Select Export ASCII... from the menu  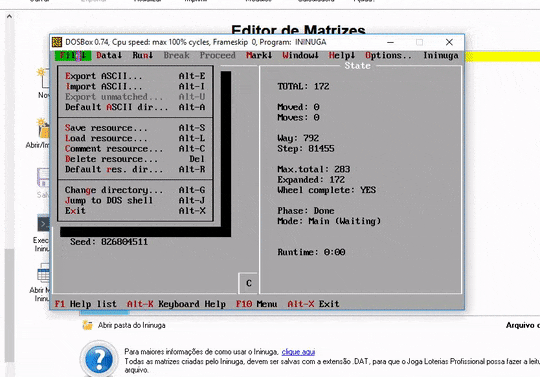click(x=135, y=76)
